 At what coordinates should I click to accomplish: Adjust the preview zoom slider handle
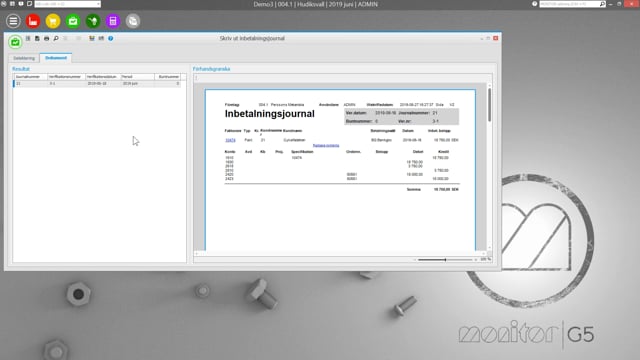coord(445,260)
